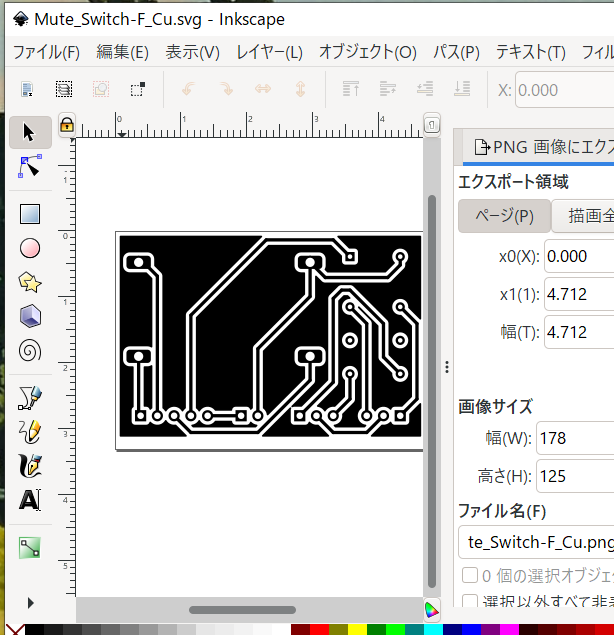
Task: Raise selection one step
Action: point(388,89)
